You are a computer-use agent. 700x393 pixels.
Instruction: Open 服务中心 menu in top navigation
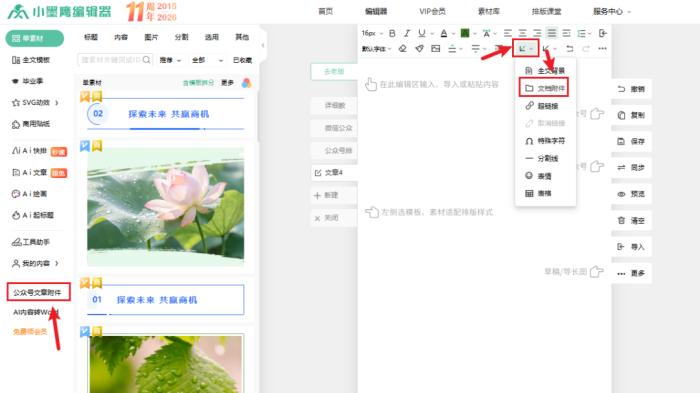tap(612, 12)
